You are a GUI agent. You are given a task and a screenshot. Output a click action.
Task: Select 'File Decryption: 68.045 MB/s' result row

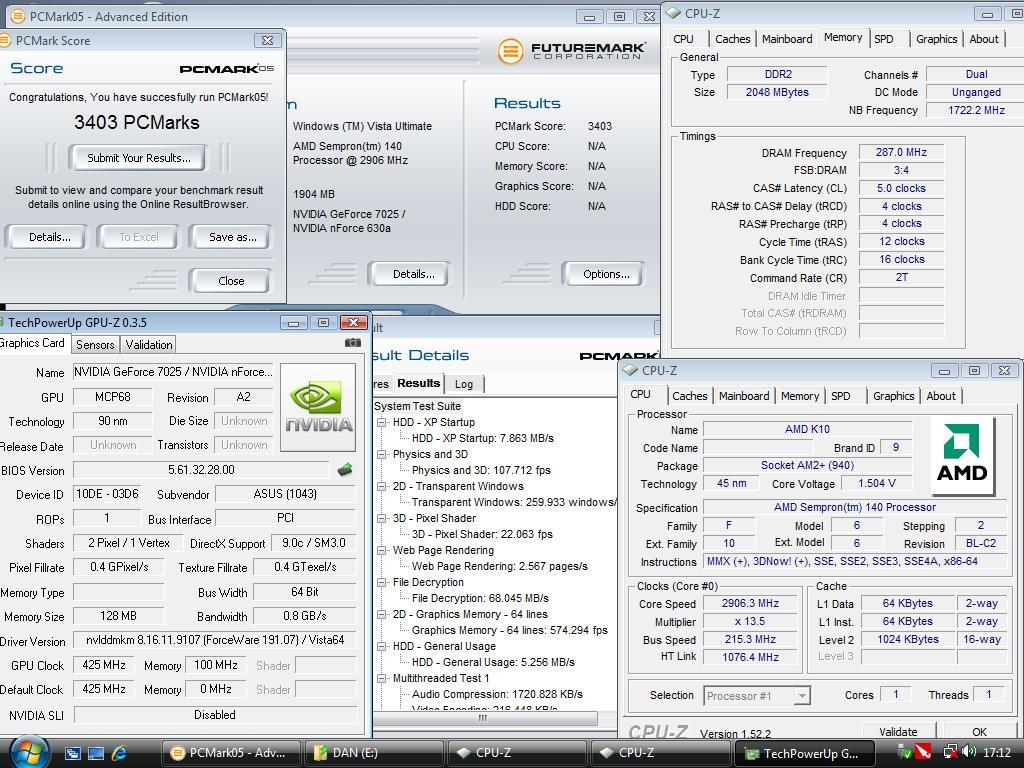click(x=480, y=598)
